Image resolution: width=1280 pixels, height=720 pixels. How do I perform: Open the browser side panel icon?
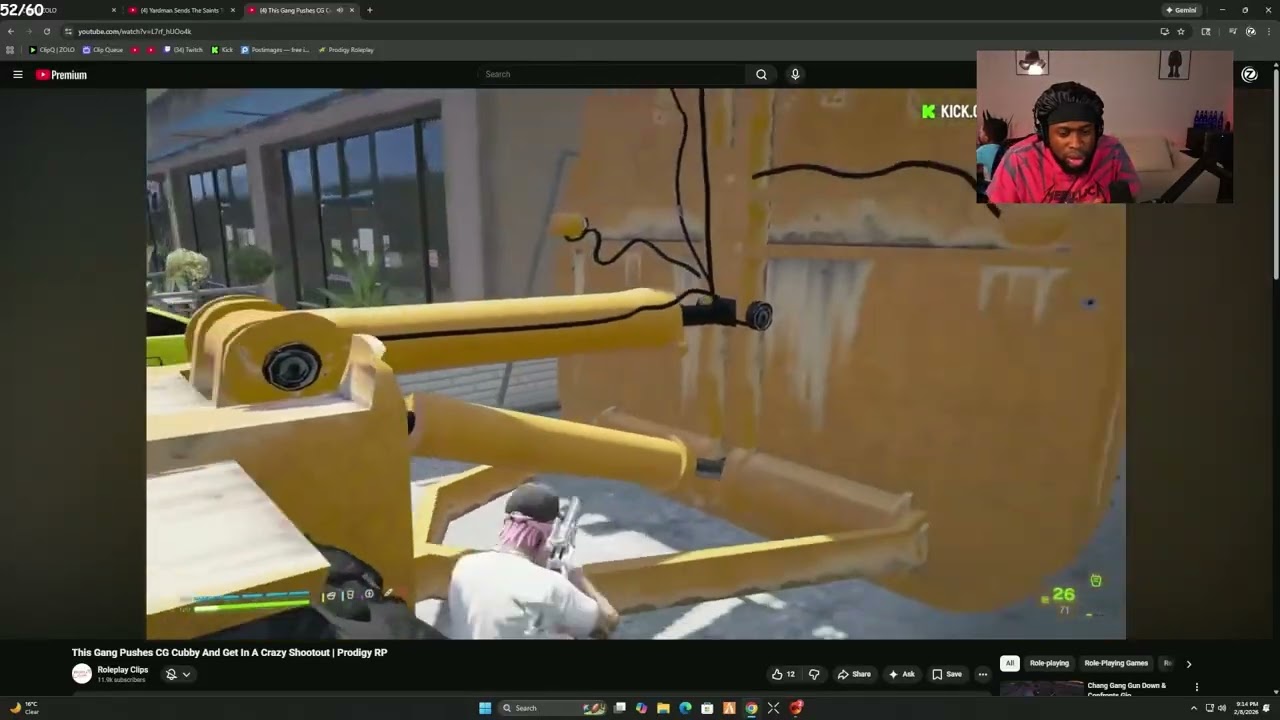pos(1206,31)
